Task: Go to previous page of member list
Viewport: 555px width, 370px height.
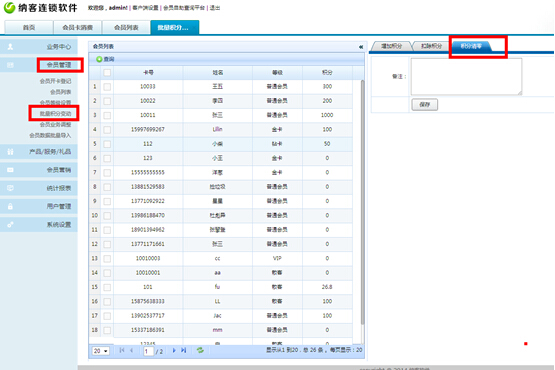Action: (x=132, y=350)
